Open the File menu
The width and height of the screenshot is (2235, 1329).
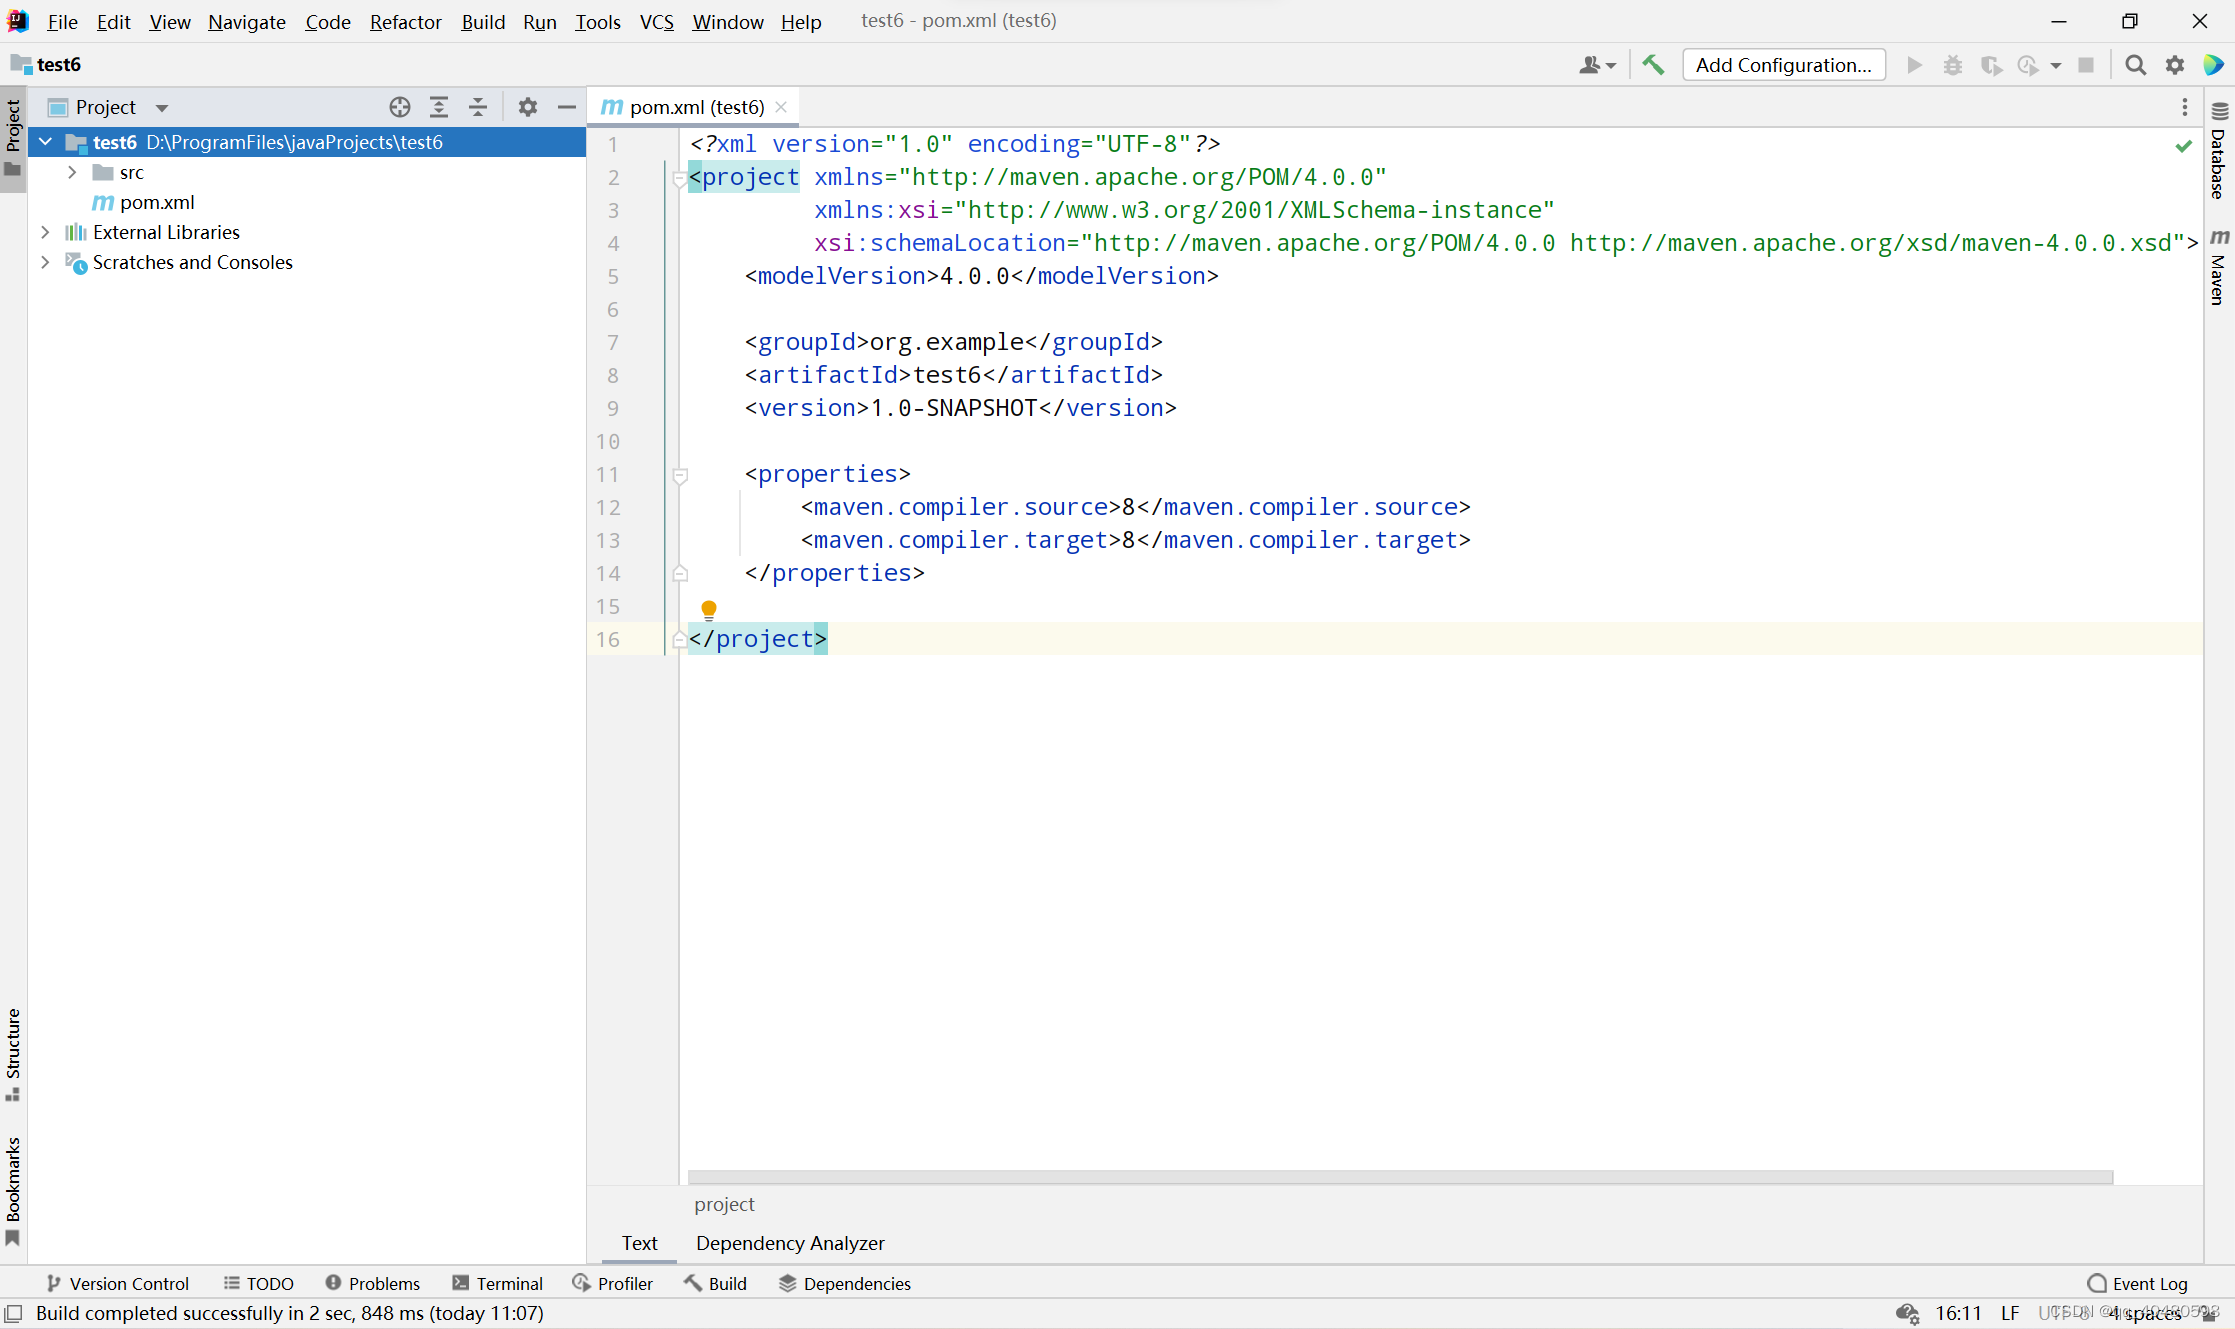click(62, 21)
